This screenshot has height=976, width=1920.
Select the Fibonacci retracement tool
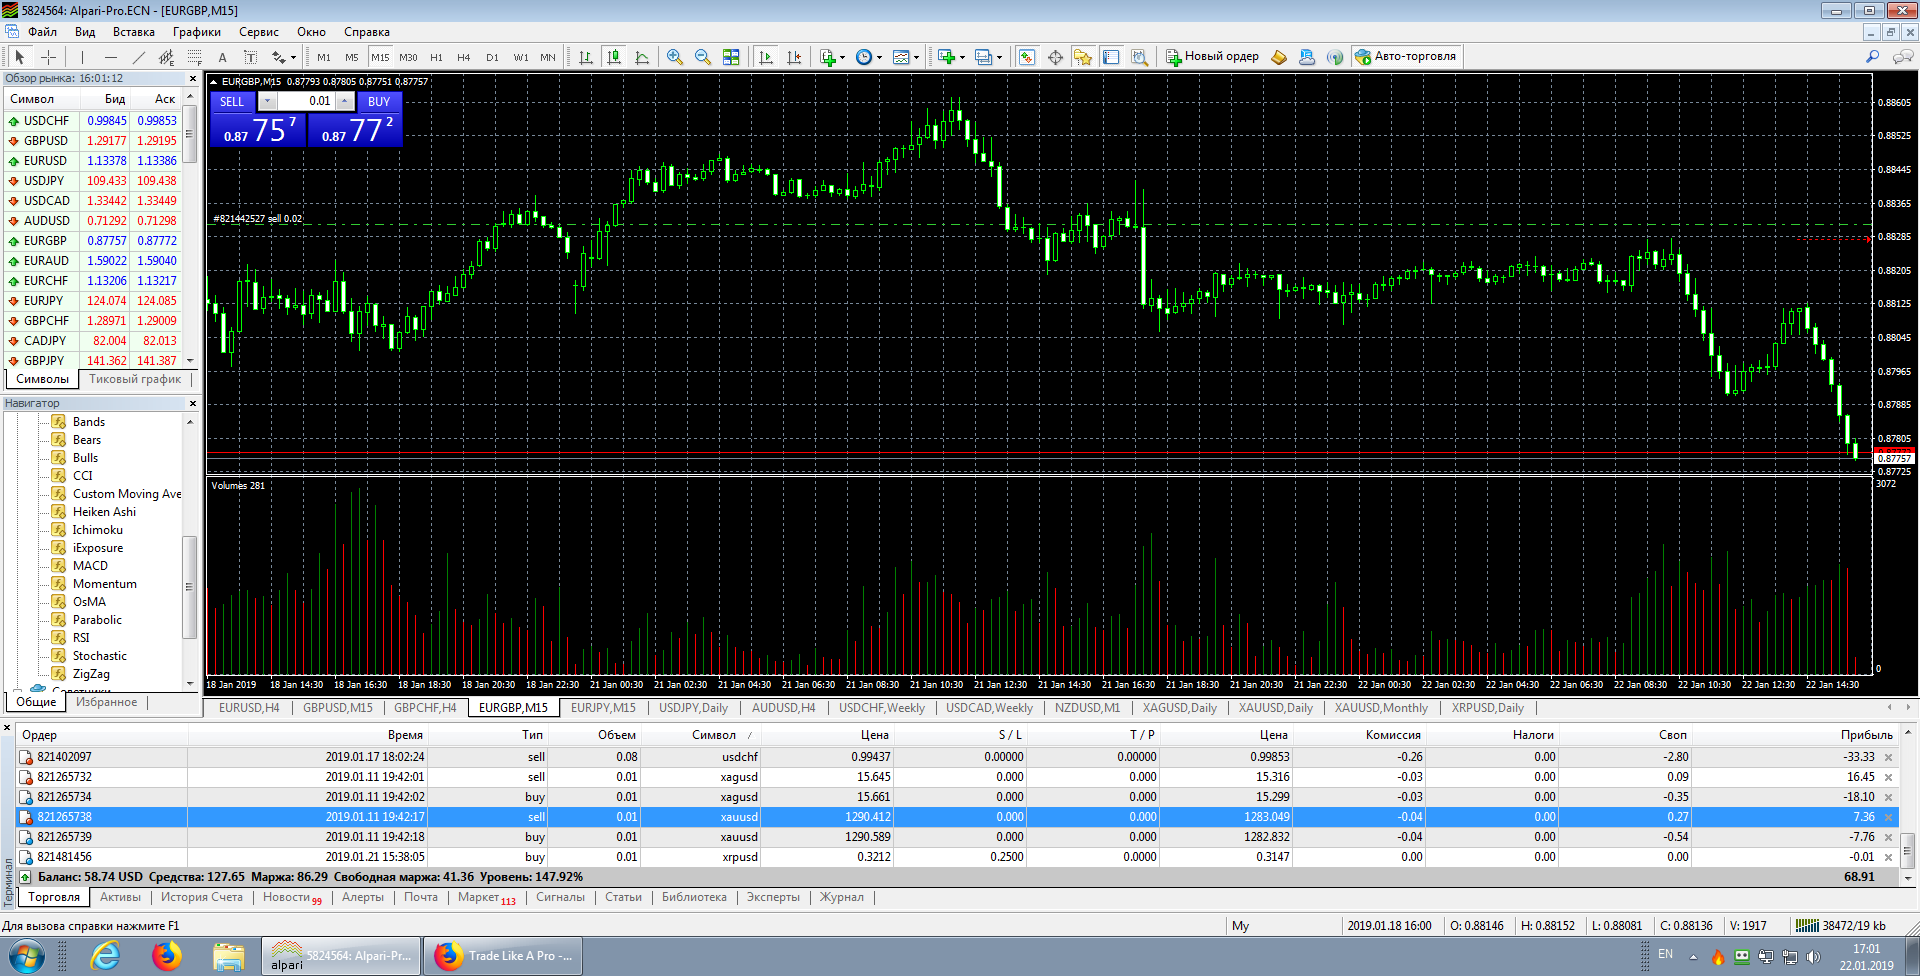[195, 57]
